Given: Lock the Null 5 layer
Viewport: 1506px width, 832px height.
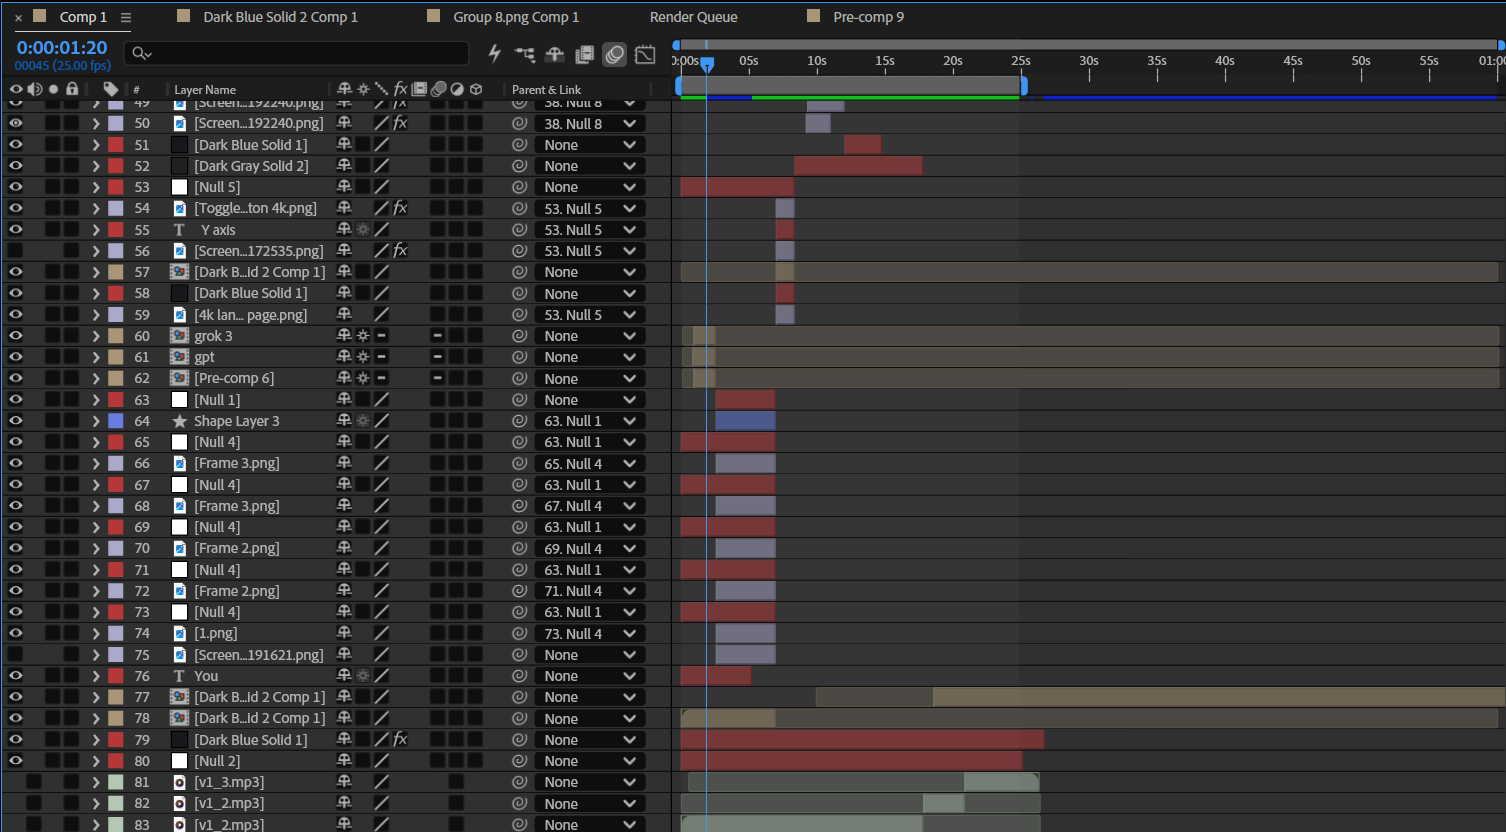Looking at the screenshot, I should [71, 187].
